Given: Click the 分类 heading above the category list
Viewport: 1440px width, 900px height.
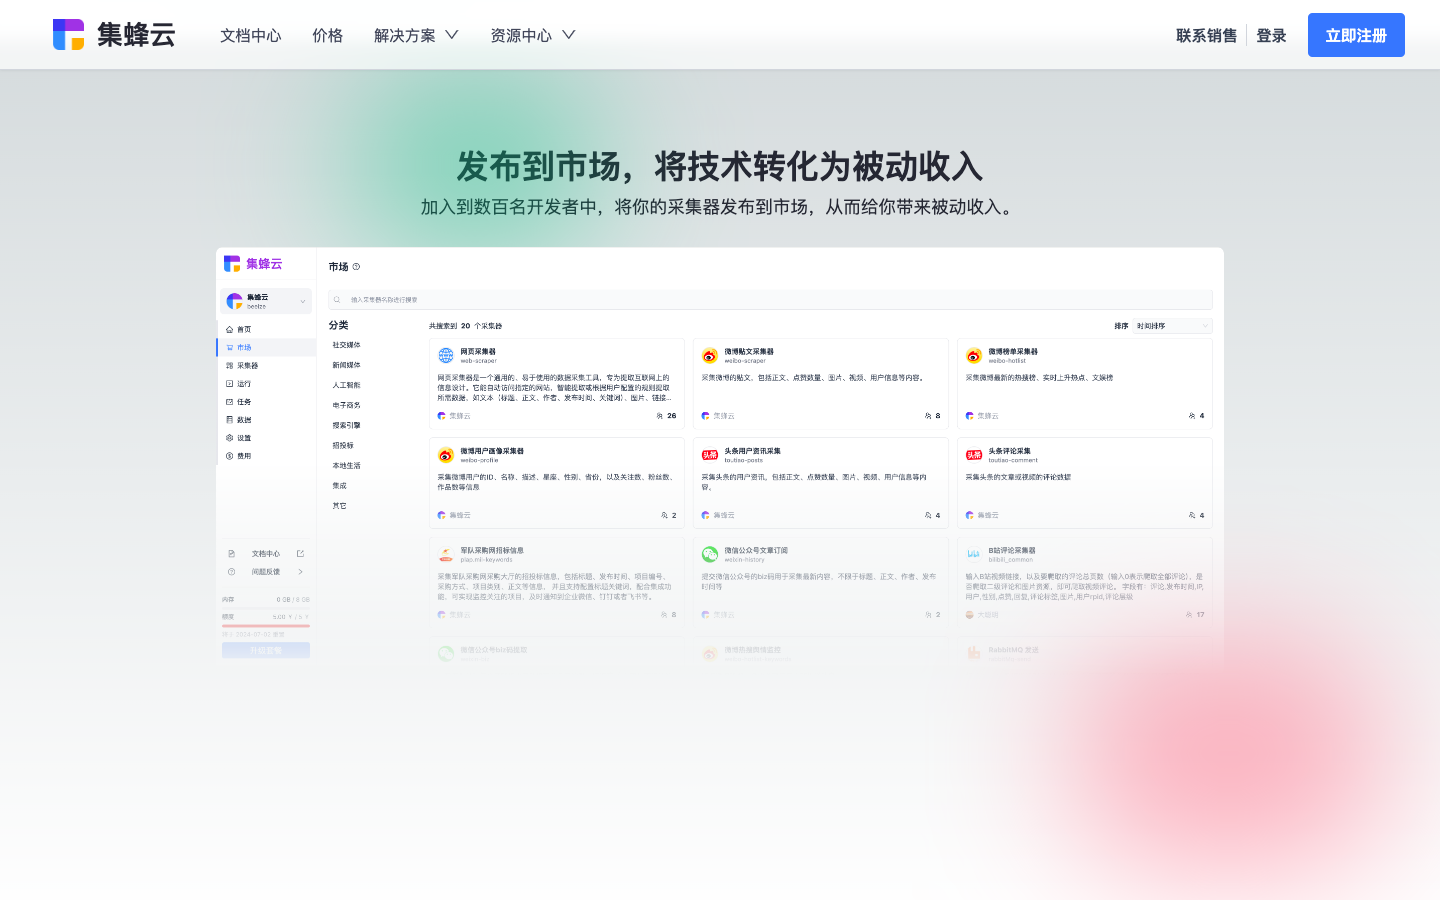Looking at the screenshot, I should point(339,325).
